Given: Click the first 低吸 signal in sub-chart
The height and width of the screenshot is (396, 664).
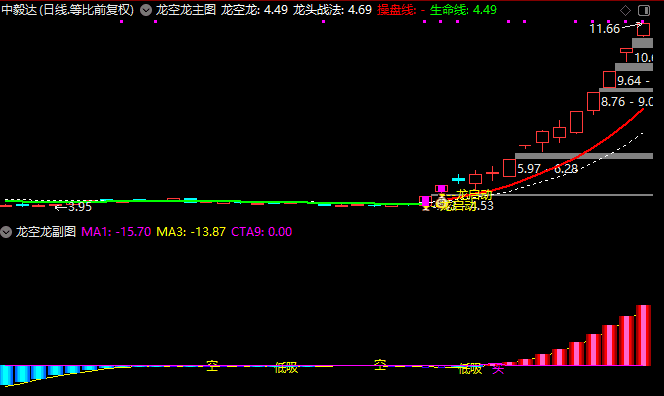Looking at the screenshot, I should point(286,368).
